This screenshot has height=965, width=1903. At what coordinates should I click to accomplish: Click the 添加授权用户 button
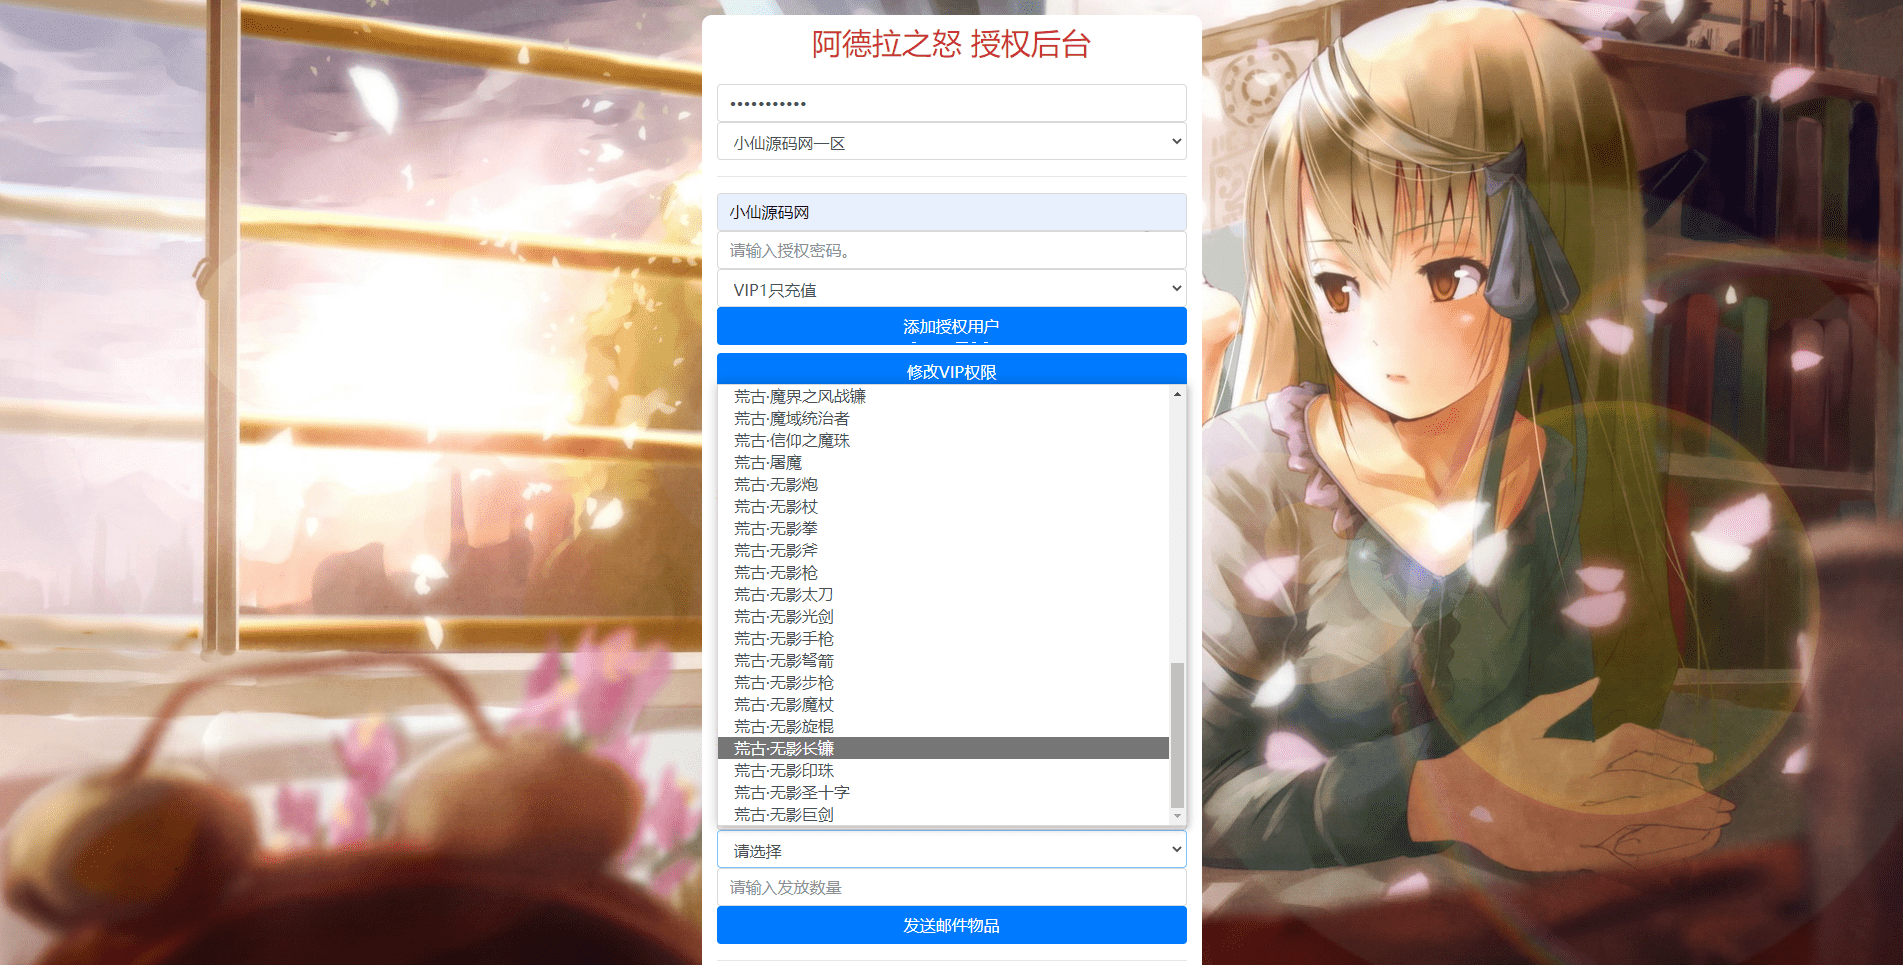951,326
